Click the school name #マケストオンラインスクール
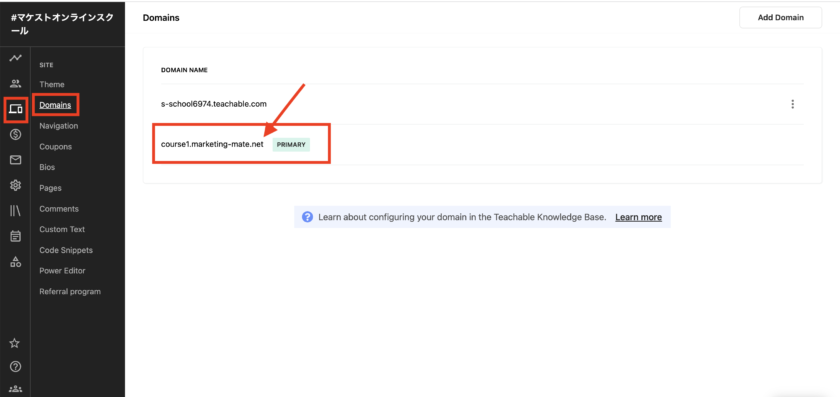 (62, 24)
